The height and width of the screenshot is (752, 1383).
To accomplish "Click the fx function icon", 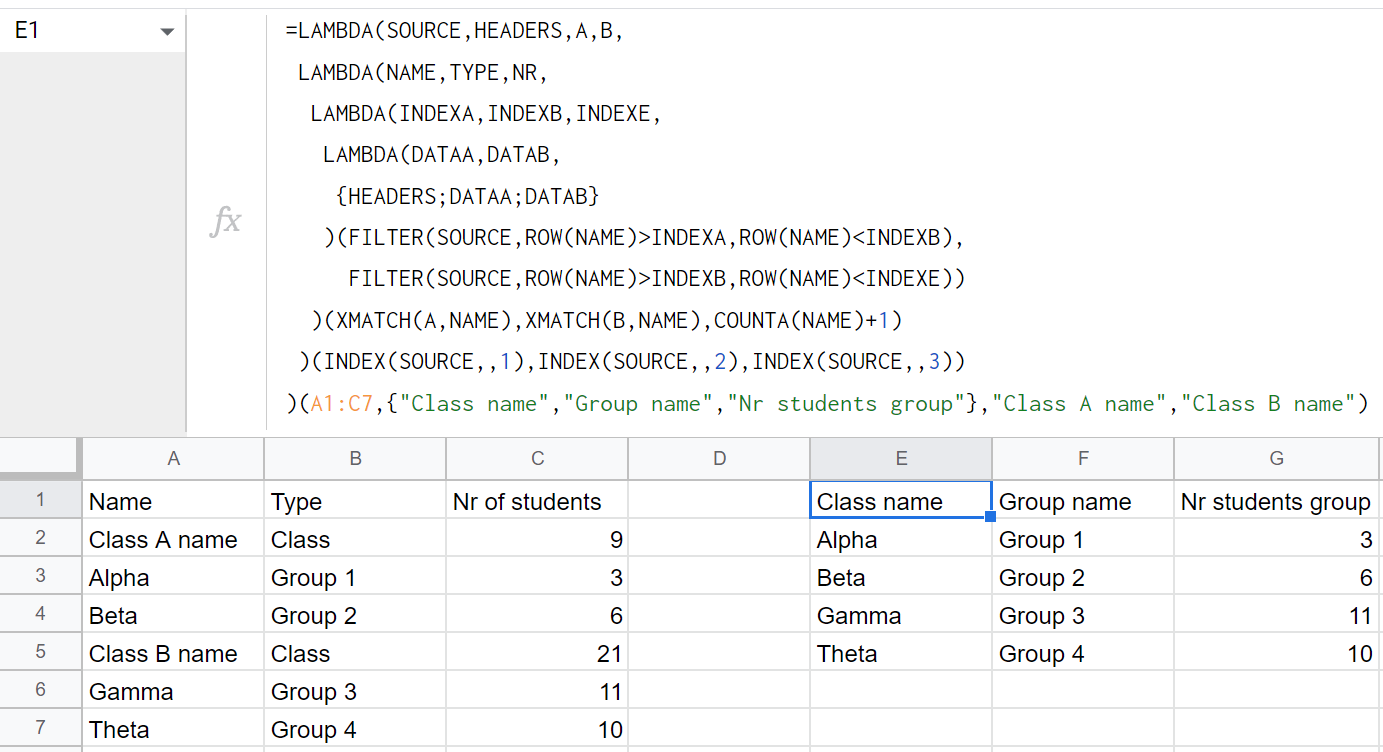I will pyautogui.click(x=226, y=221).
